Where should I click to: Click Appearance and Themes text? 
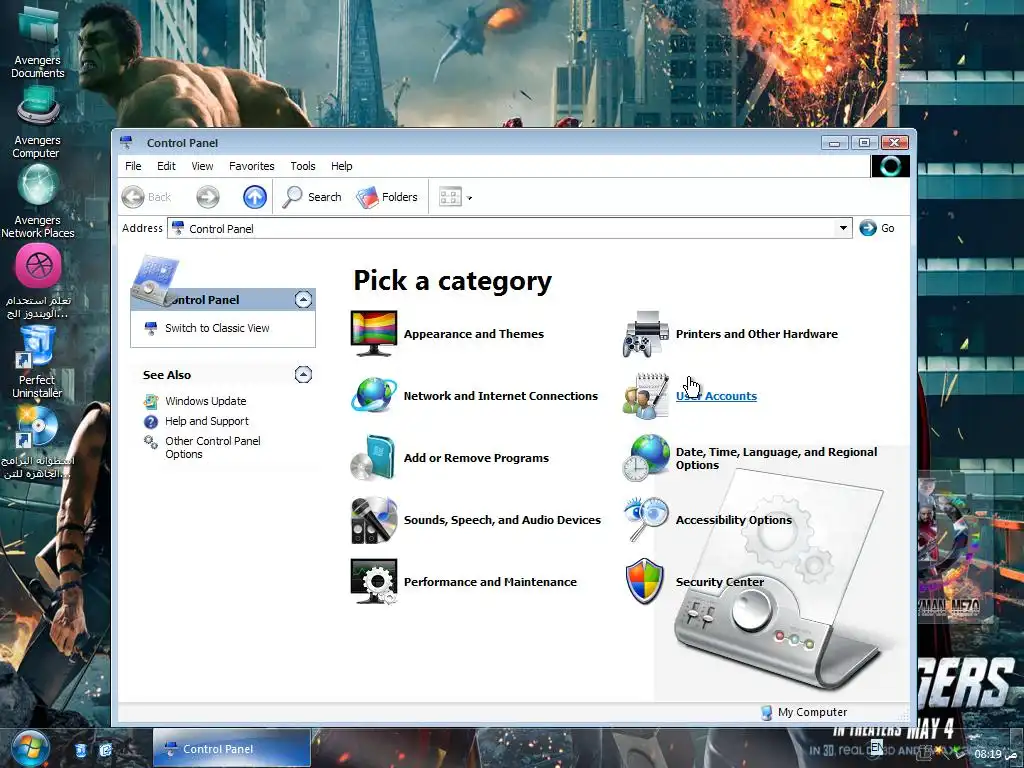(473, 334)
